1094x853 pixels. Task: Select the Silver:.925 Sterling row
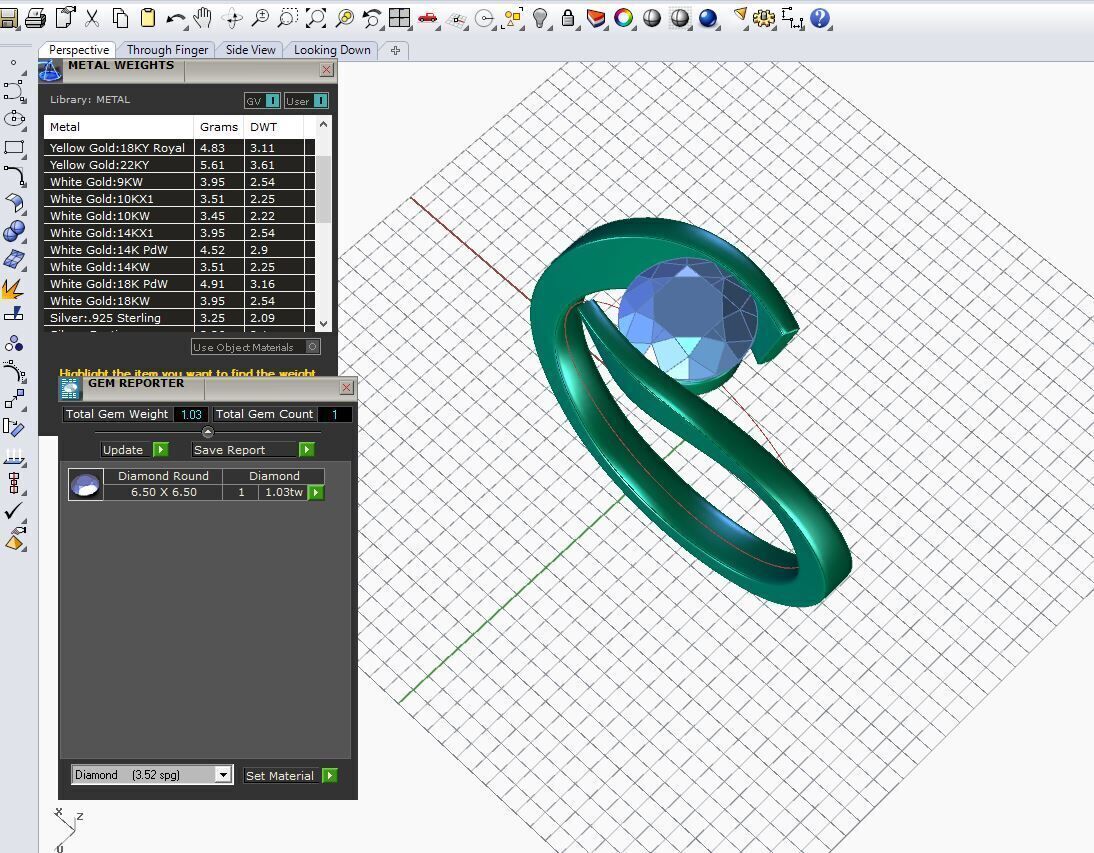tap(179, 317)
